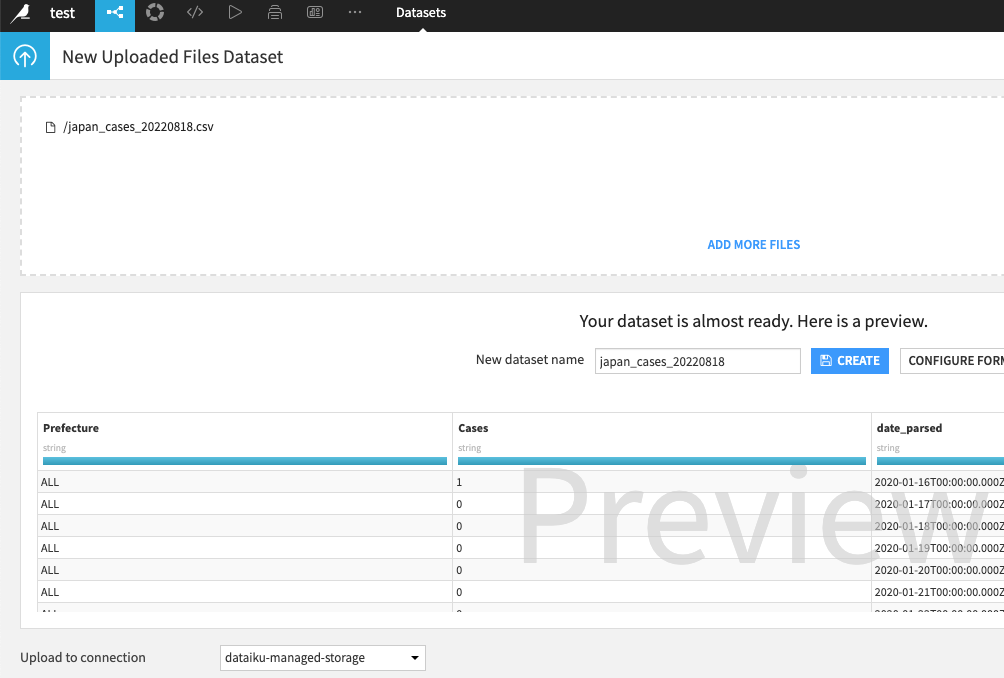Screen dimensions: 1004x678
Task: Open the Flow icon in navbar
Action: pyautogui.click(x=115, y=13)
